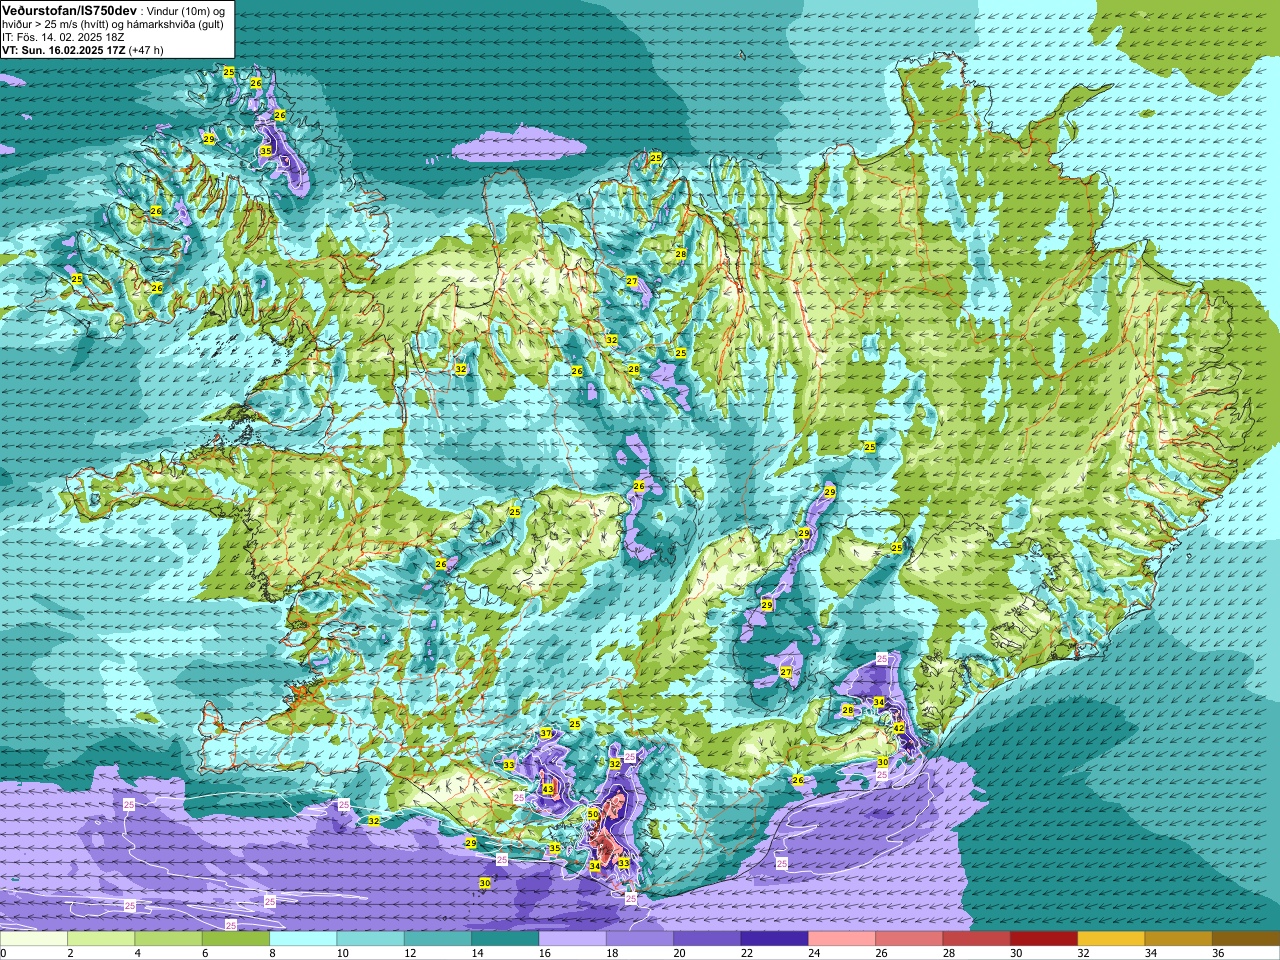
Task: Click the '(+47 h)' forecast offset text
Action: point(146,50)
